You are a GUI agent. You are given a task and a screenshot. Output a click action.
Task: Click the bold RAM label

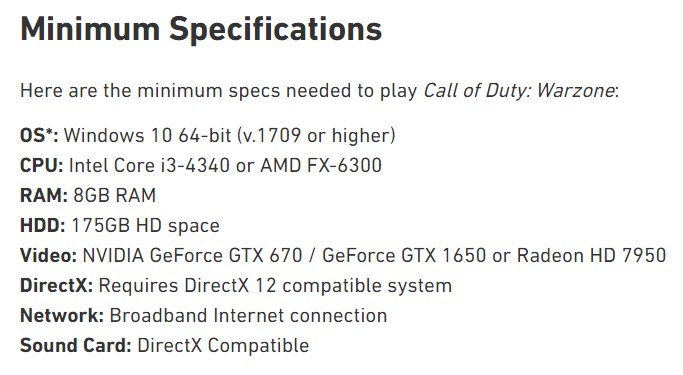click(44, 196)
